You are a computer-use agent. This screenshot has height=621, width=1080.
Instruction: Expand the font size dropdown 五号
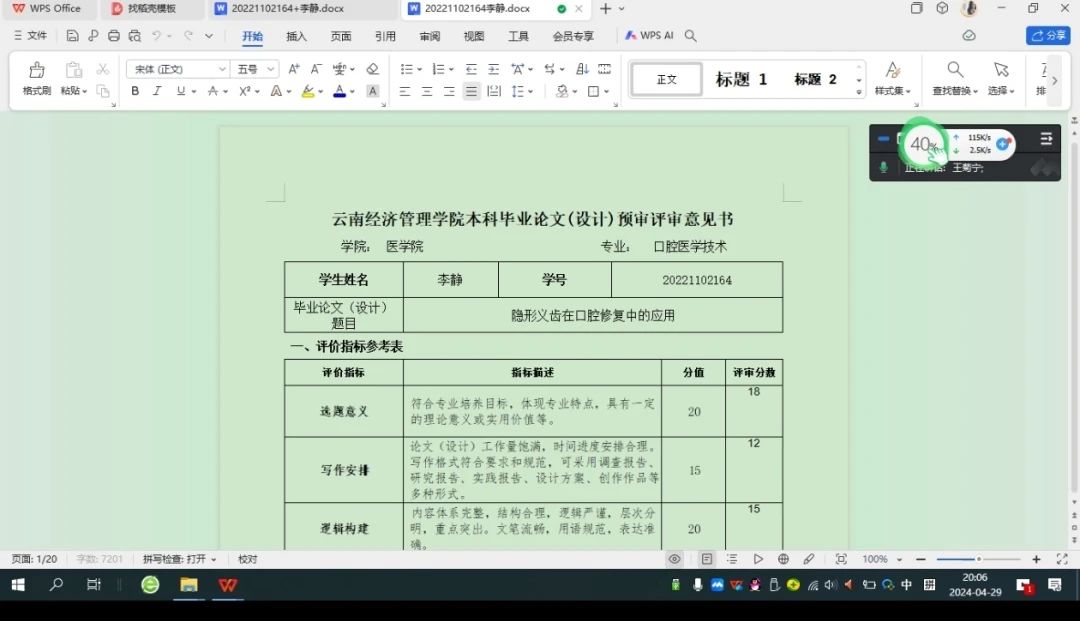pos(255,69)
